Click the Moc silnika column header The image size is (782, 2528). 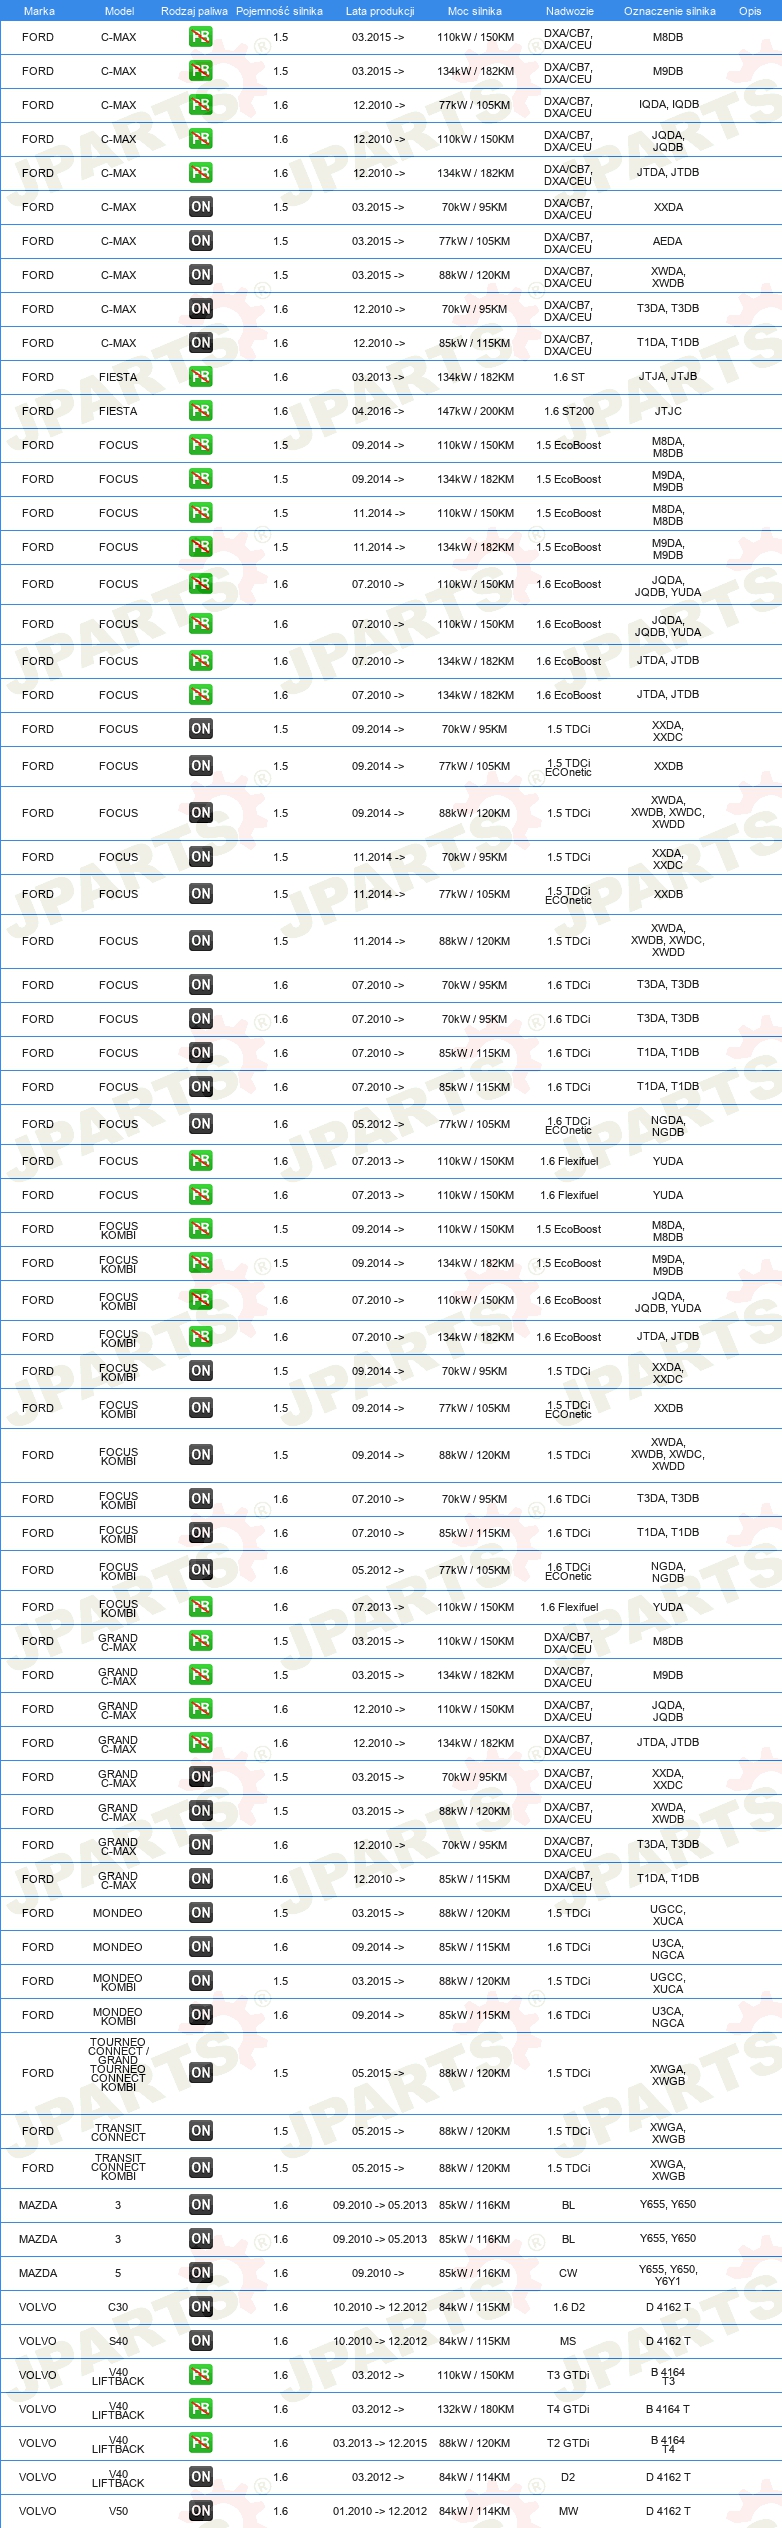475,11
